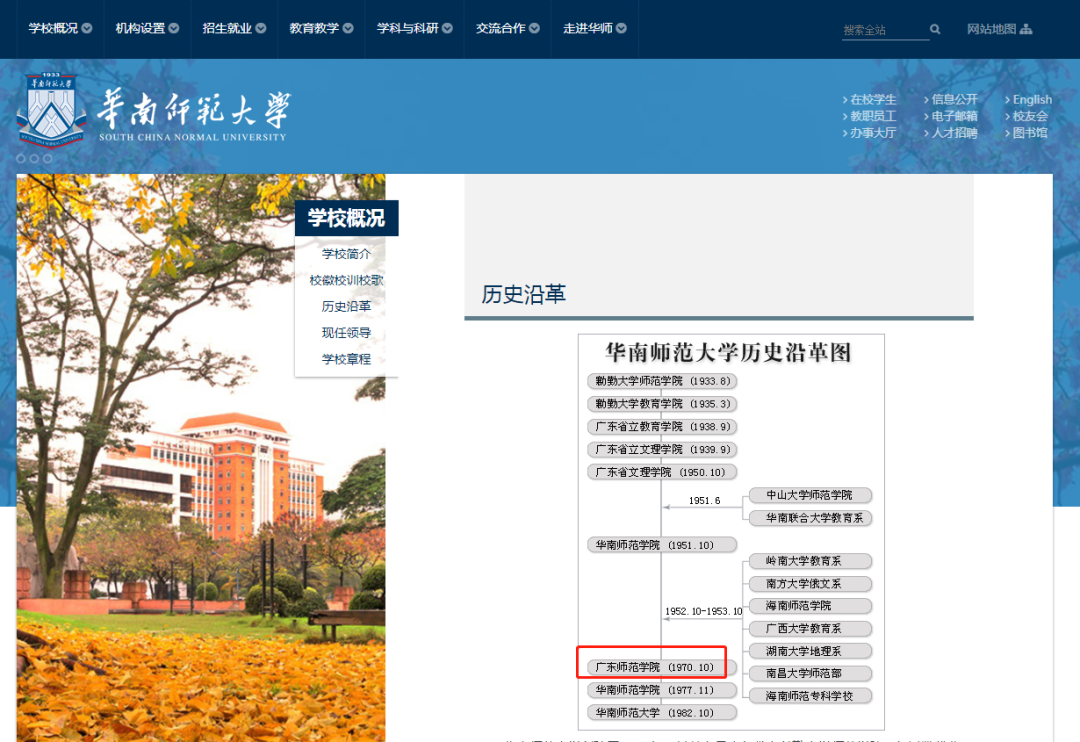Open 校徽校训校歌 in the sidebar

pyautogui.click(x=346, y=280)
